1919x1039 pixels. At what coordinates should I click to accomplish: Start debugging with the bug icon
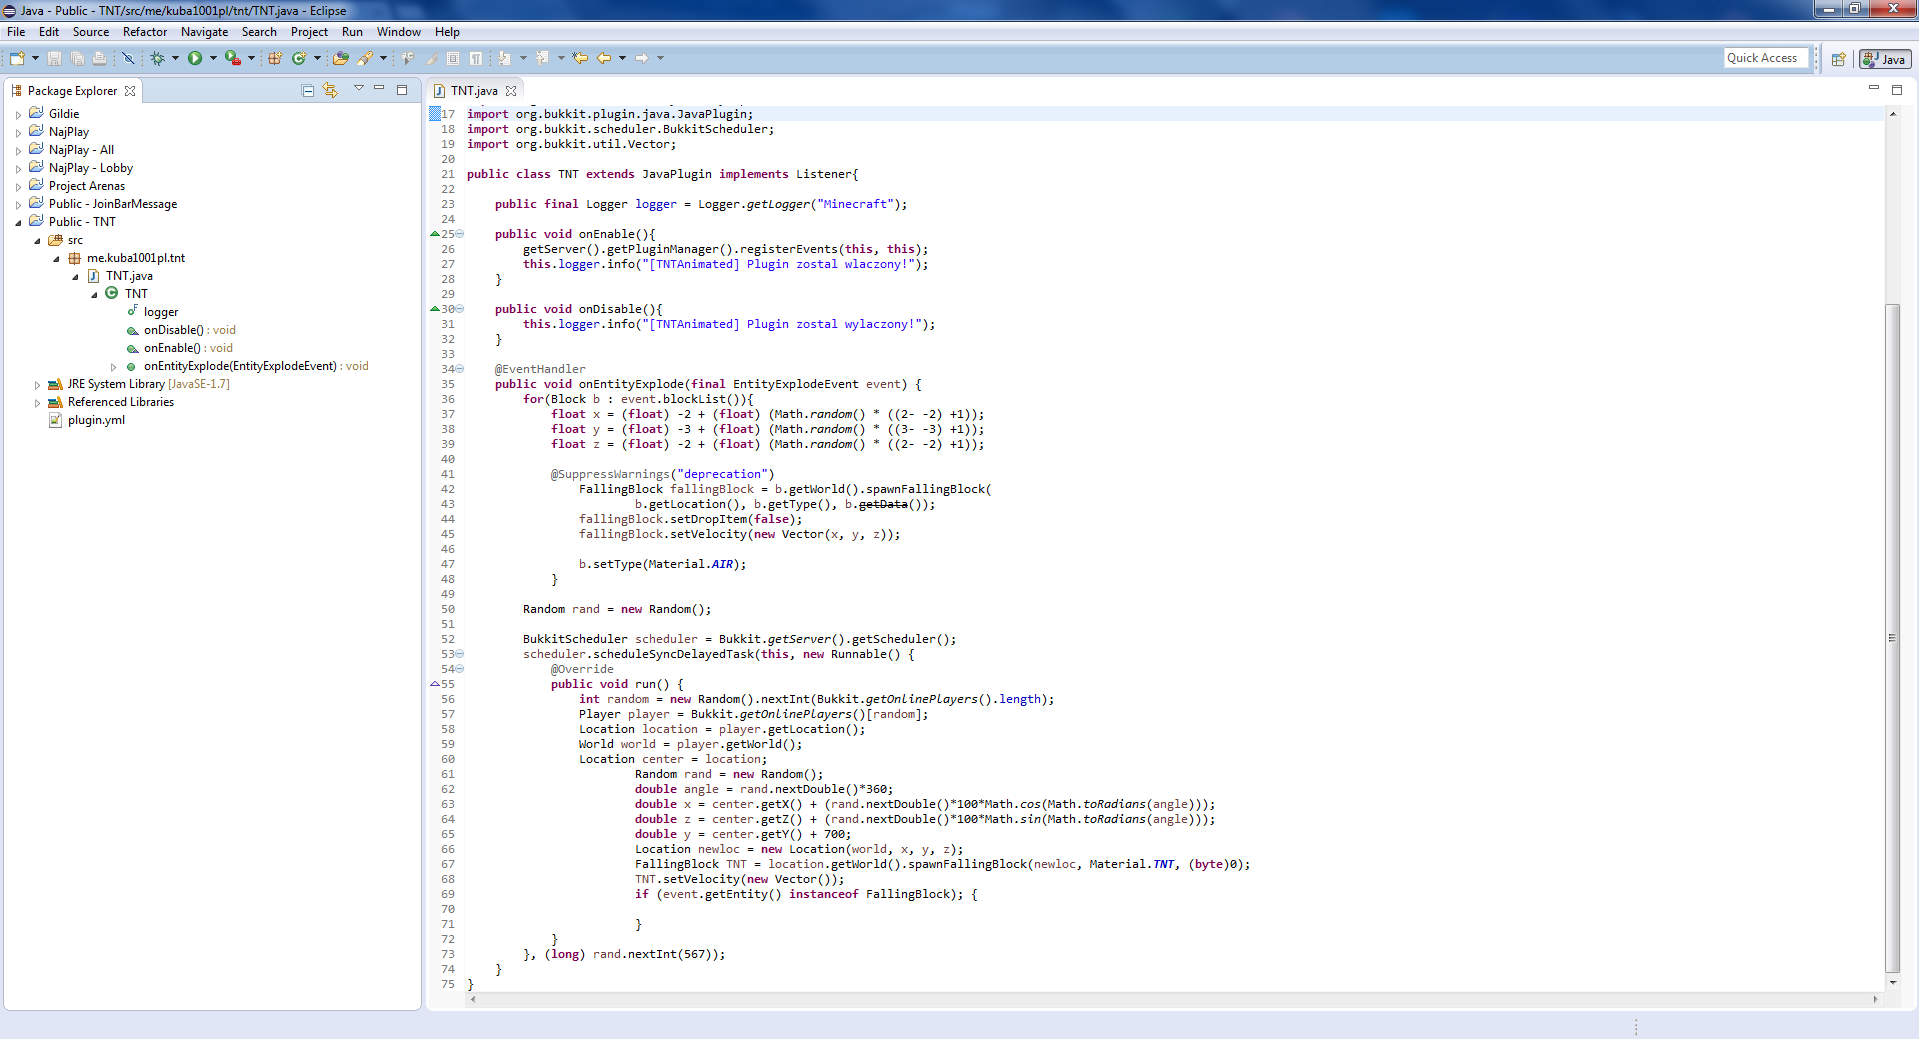pyautogui.click(x=157, y=58)
